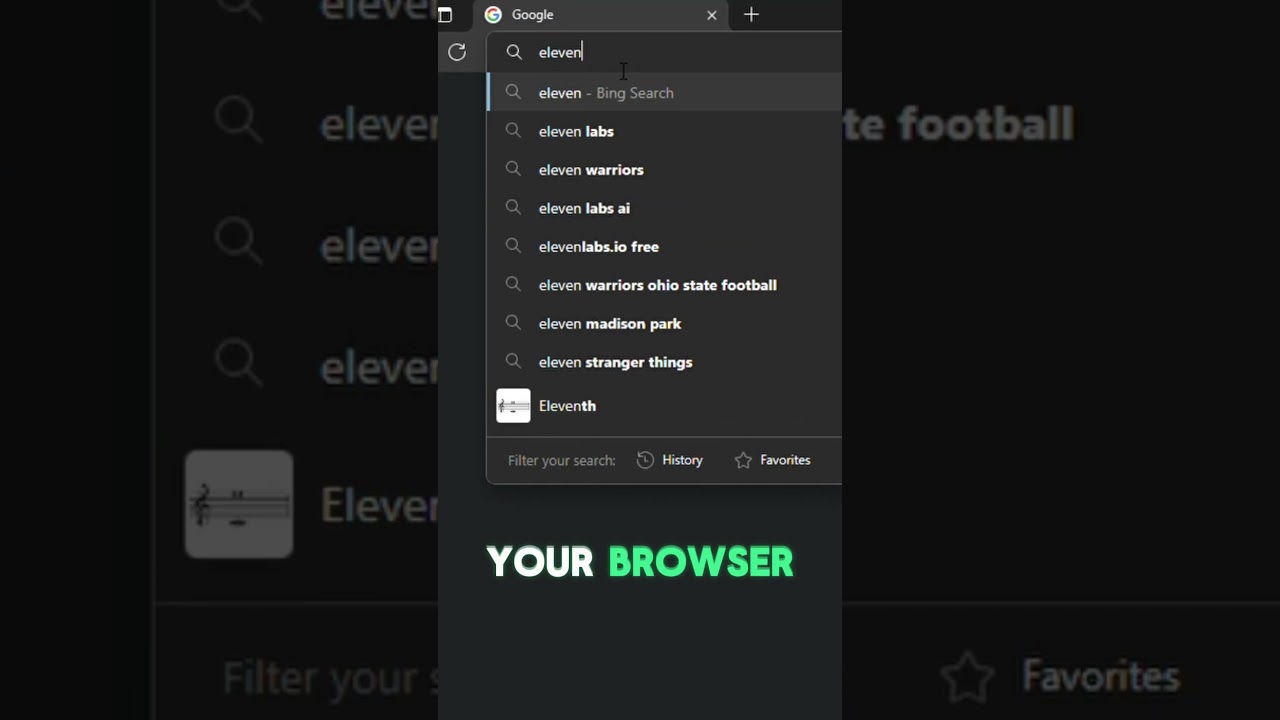Choose 'eleven - Bing Search' suggestion
Image resolution: width=1280 pixels, height=720 pixels.
coord(664,93)
